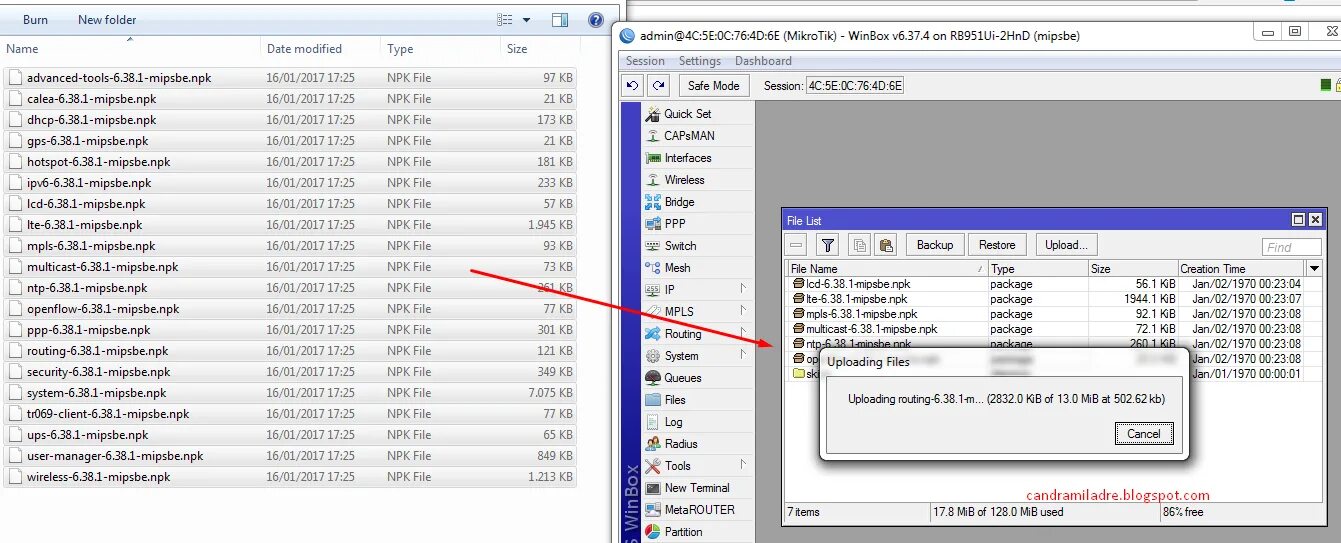Click New folder in Explorer toolbar
This screenshot has height=543, width=1341.
107,20
